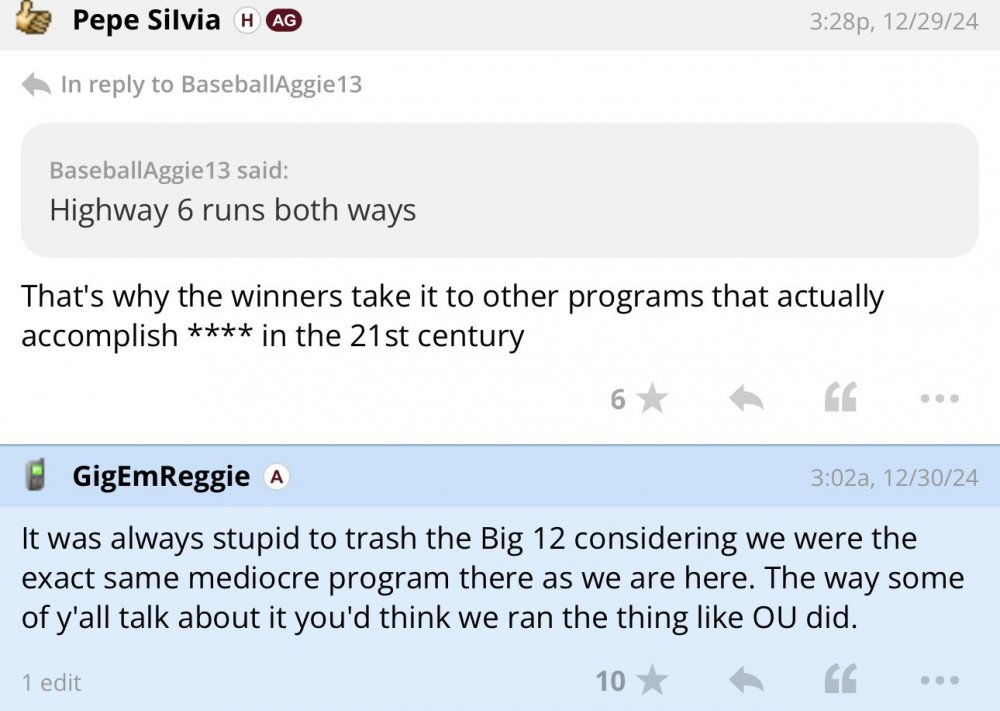The width and height of the screenshot is (1000, 711).
Task: Open more options on GigEmReggie's post
Action: tap(939, 681)
